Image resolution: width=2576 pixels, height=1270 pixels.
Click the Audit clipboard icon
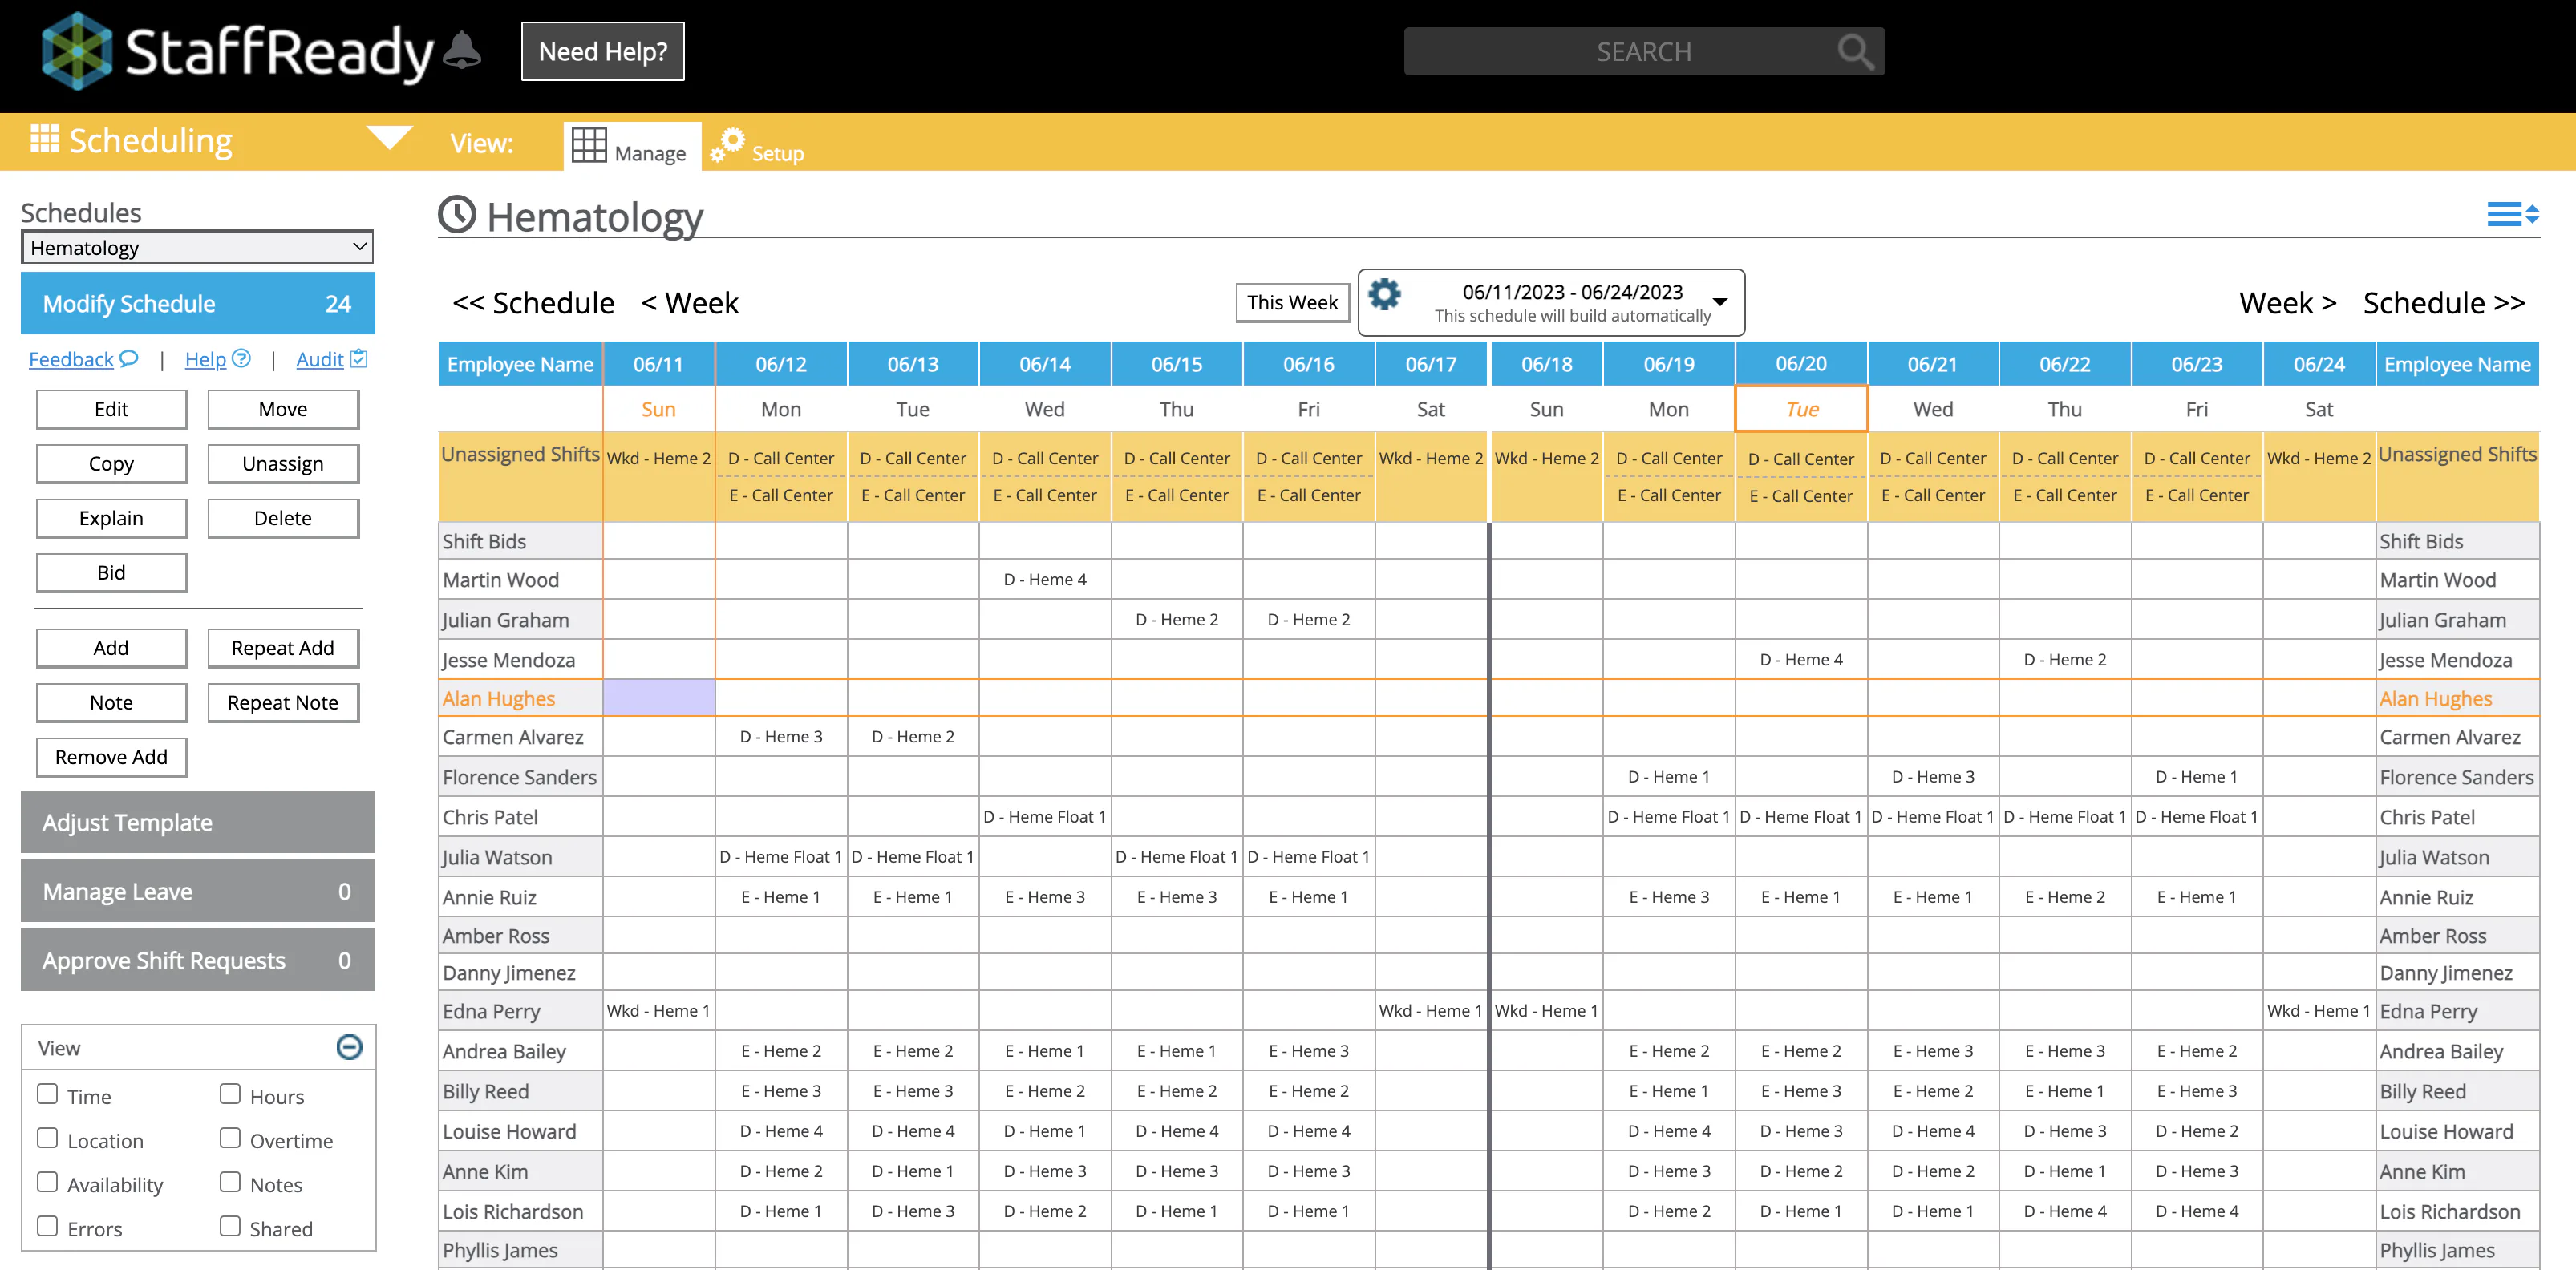(359, 358)
